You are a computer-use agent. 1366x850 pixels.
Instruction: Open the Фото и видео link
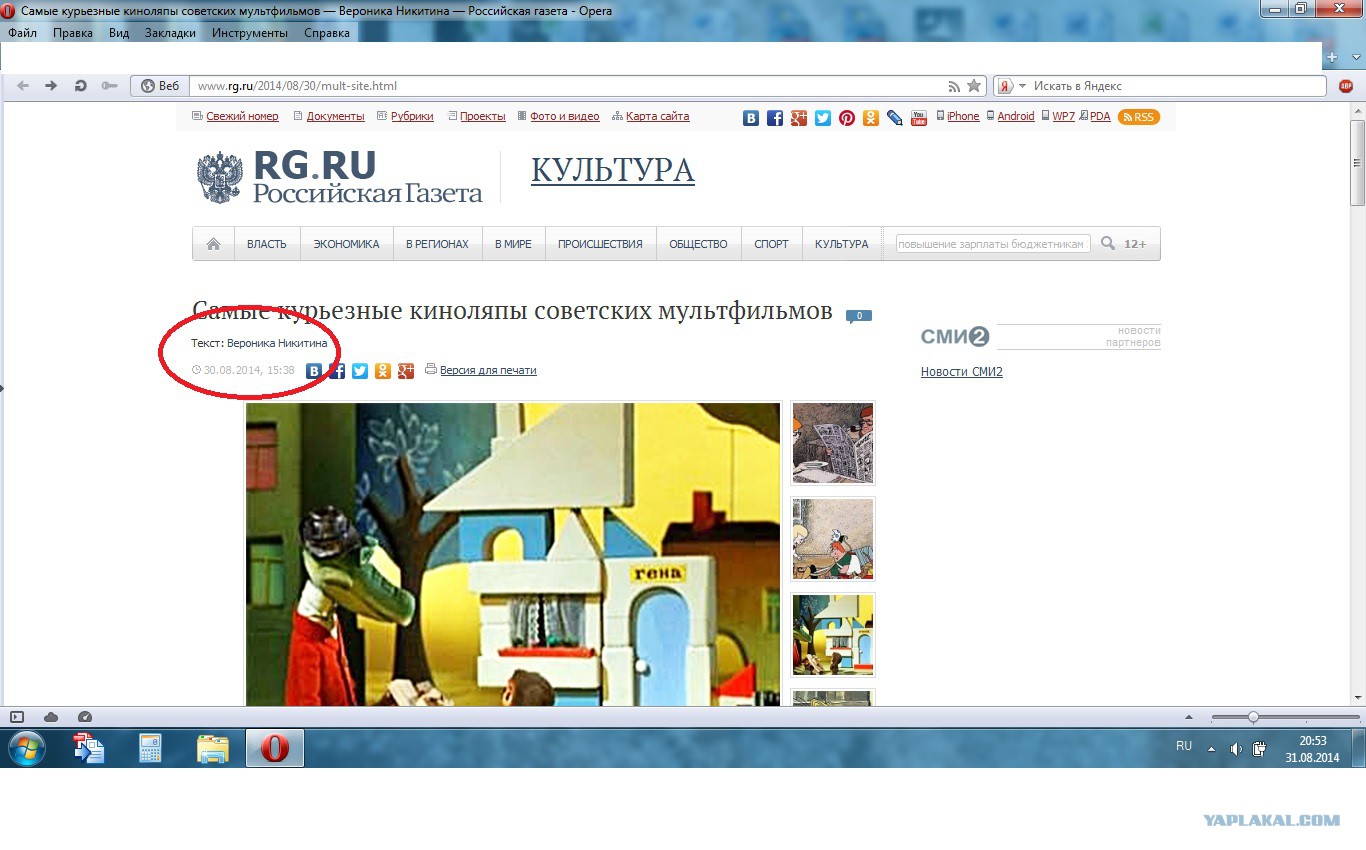565,117
